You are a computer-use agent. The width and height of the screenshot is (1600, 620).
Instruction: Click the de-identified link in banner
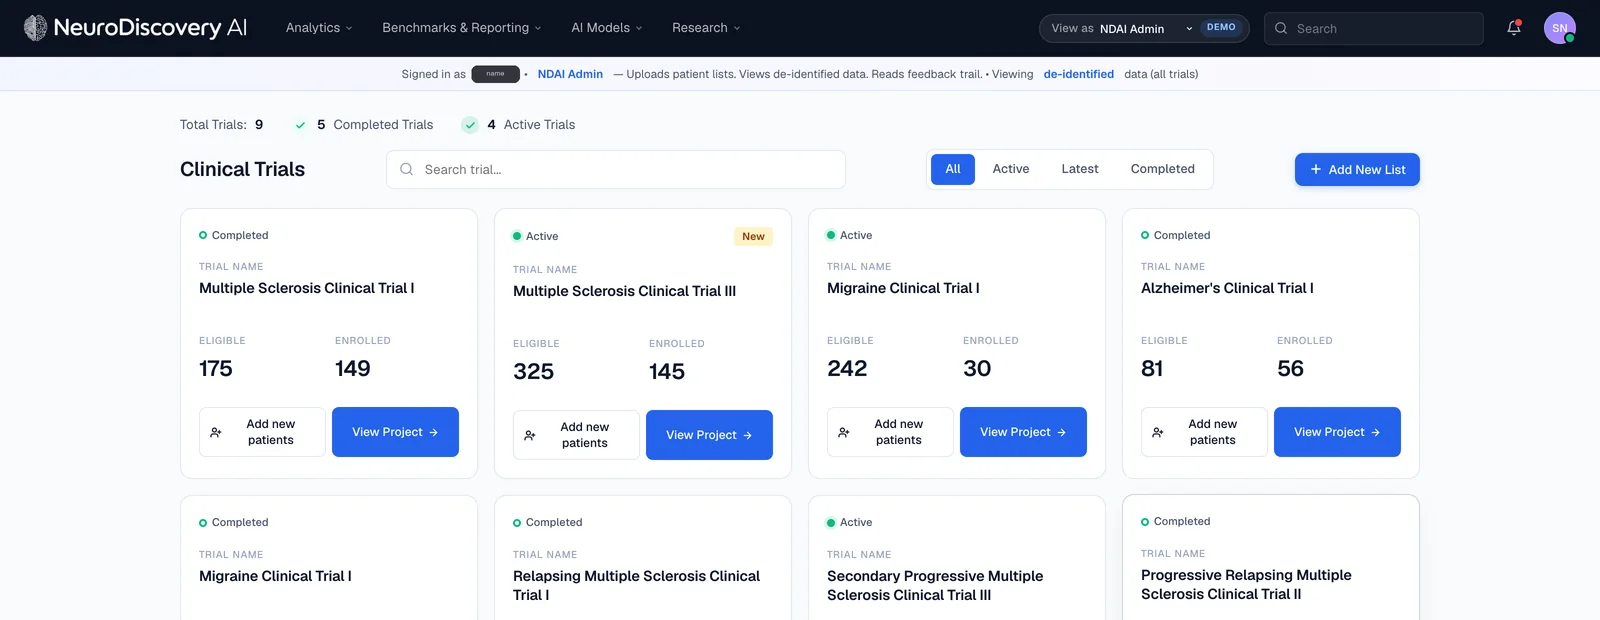click(1078, 74)
